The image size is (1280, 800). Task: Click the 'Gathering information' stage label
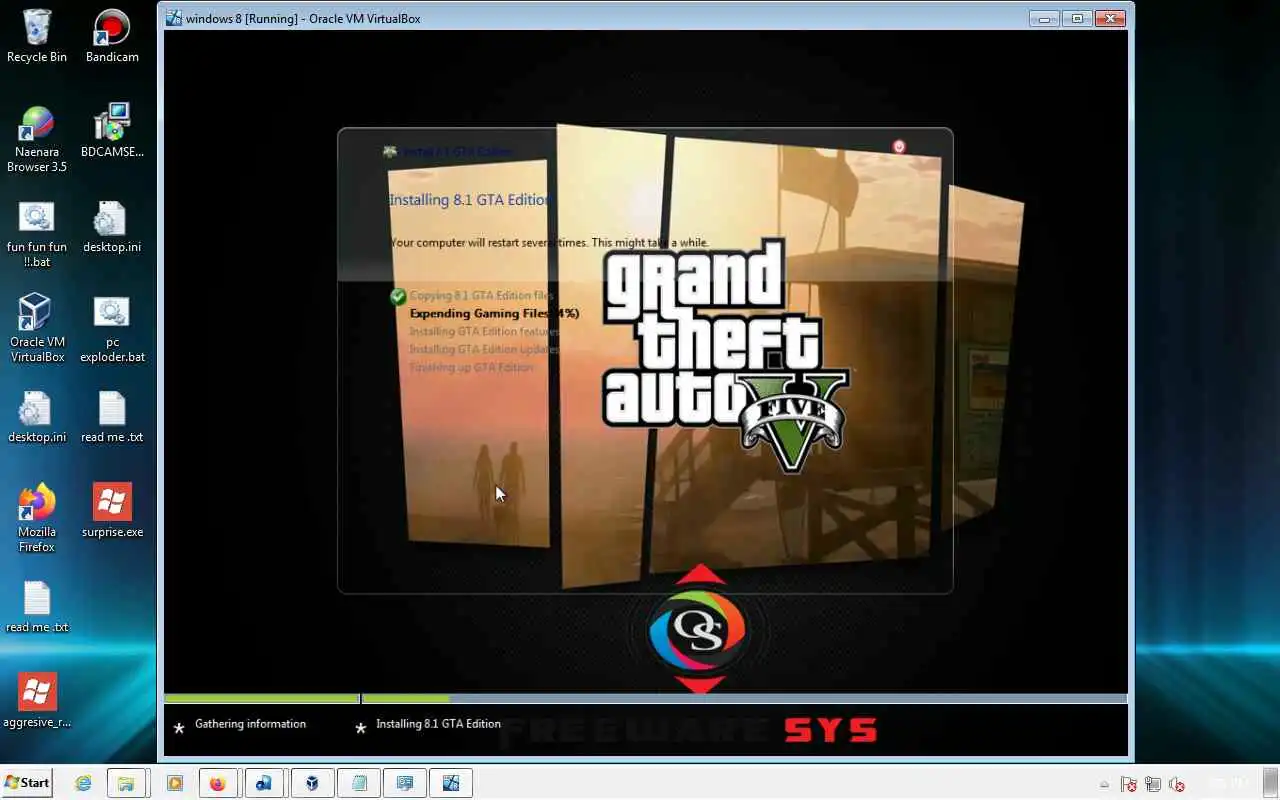click(250, 724)
